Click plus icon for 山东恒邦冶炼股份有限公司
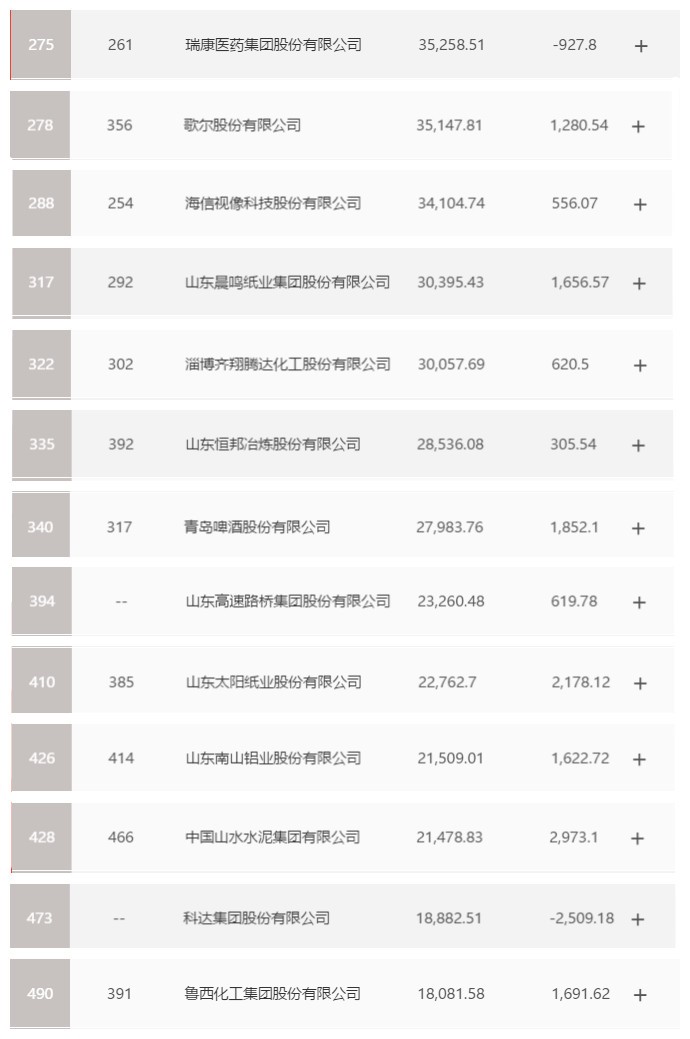 tap(639, 445)
